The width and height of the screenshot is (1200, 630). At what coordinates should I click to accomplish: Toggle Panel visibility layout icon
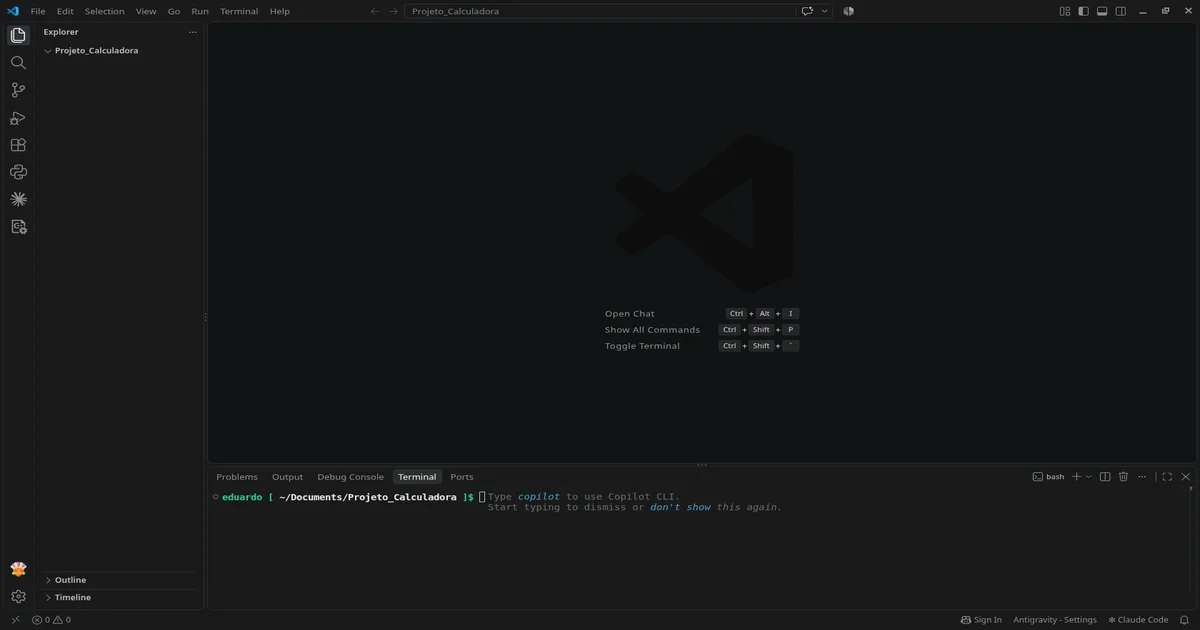(x=1102, y=11)
